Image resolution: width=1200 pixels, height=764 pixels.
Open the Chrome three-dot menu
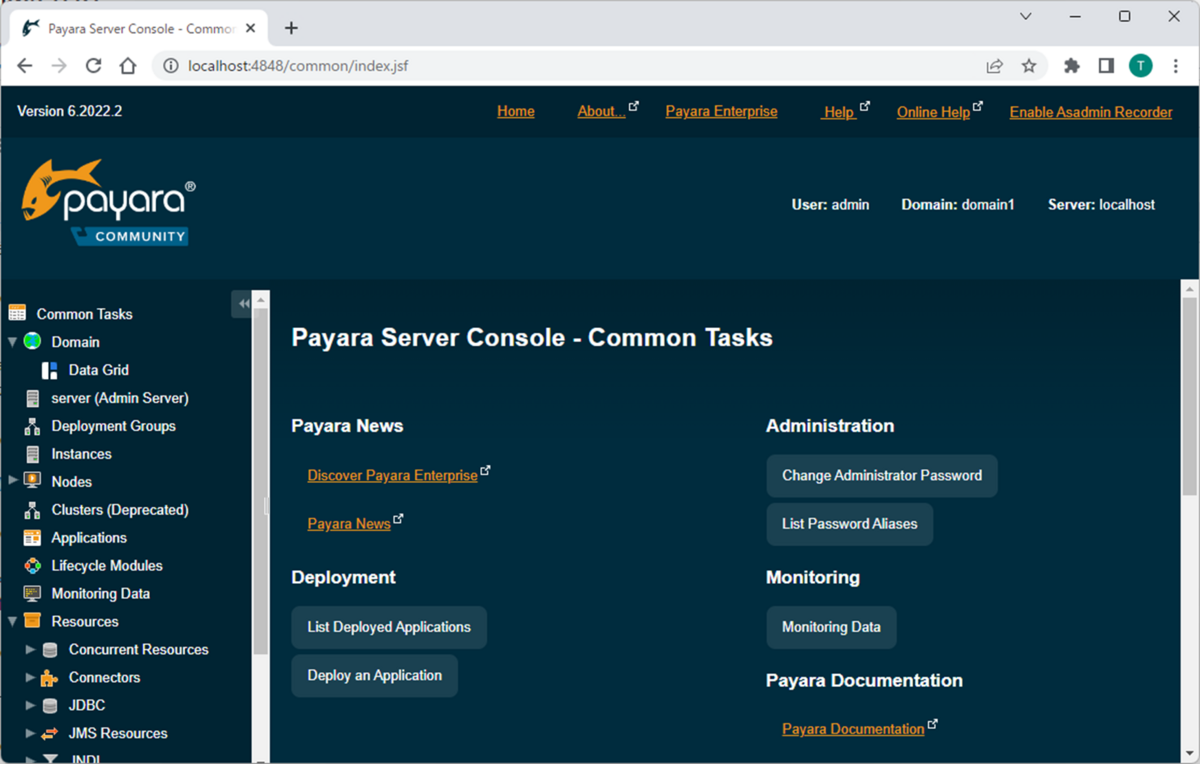click(x=1176, y=66)
